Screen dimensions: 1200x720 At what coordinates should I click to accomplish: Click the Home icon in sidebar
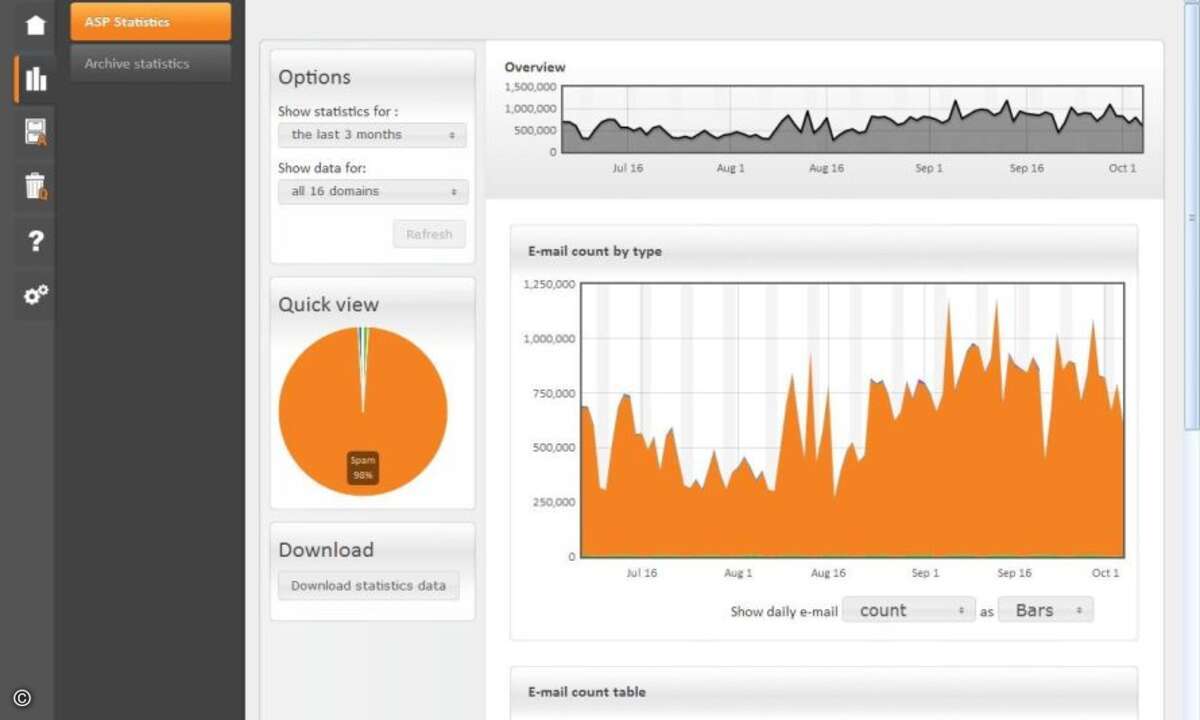(x=36, y=25)
